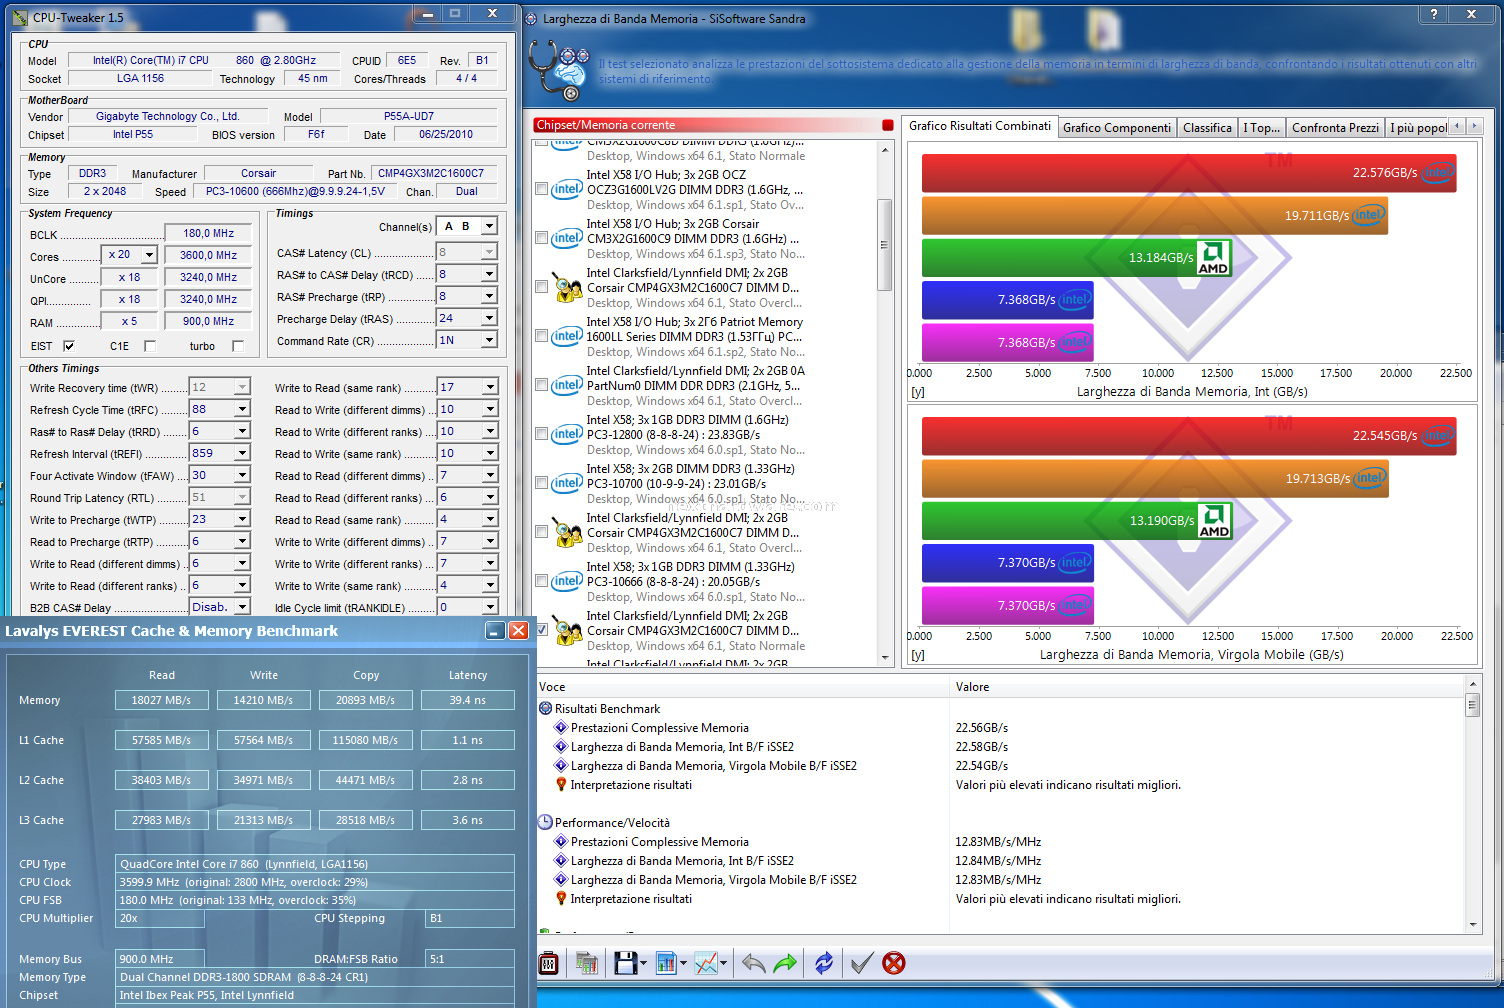
Task: Click the red 22.576GB/s chart bar
Action: coord(1188,173)
